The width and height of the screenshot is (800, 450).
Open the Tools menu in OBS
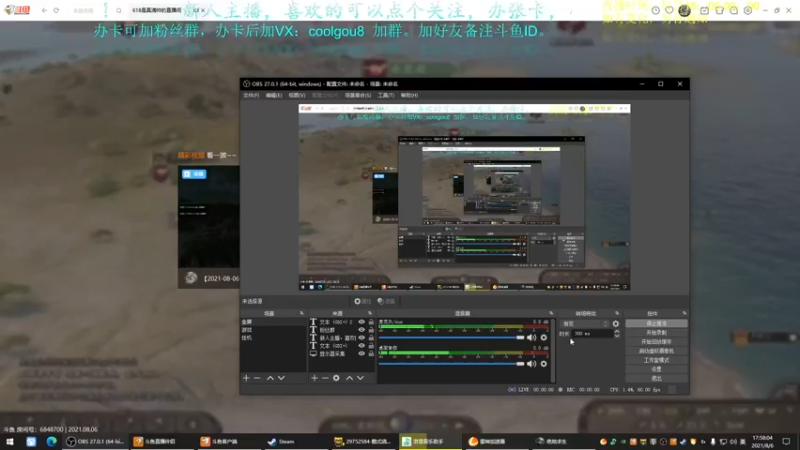tap(386, 95)
